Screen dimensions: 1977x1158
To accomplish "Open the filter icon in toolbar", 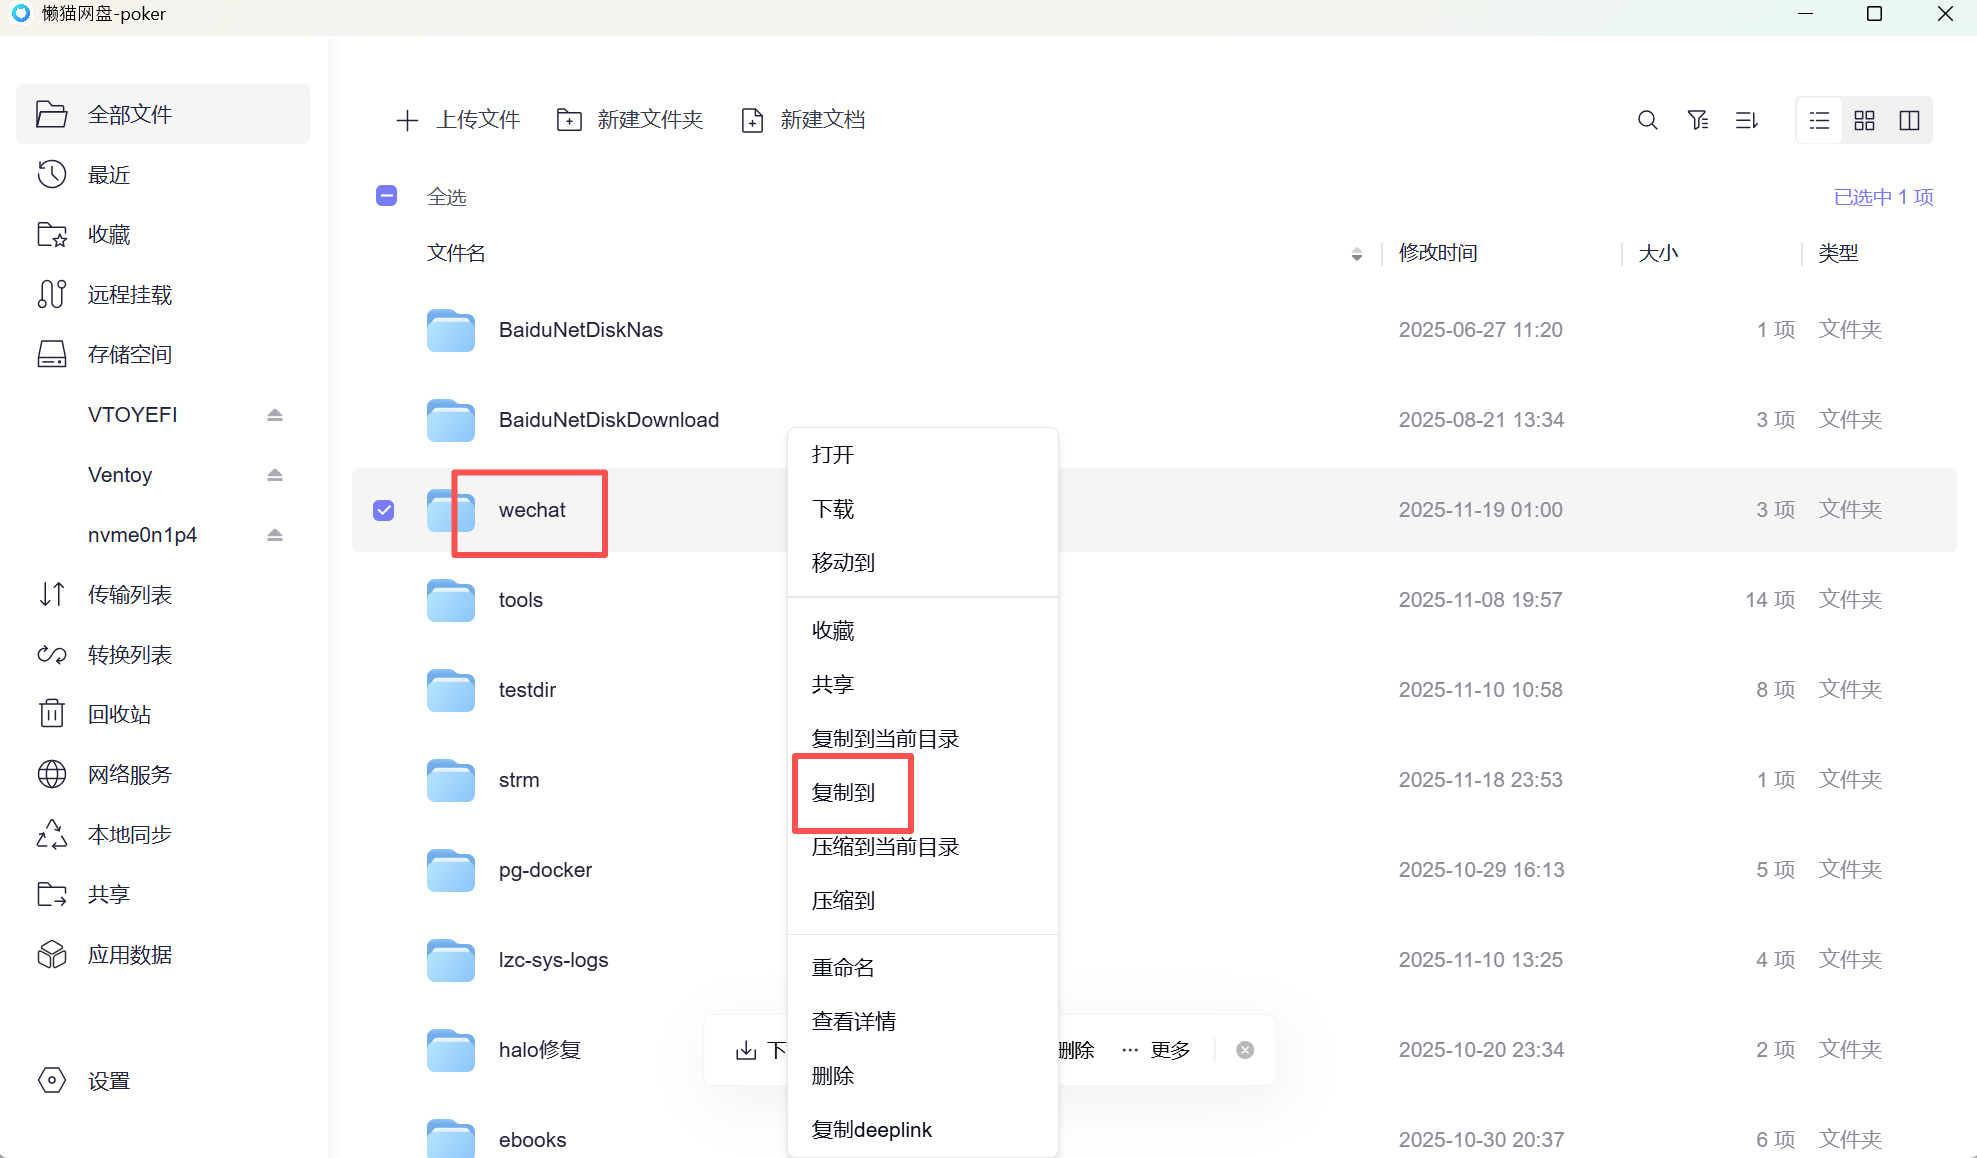I will (1698, 120).
